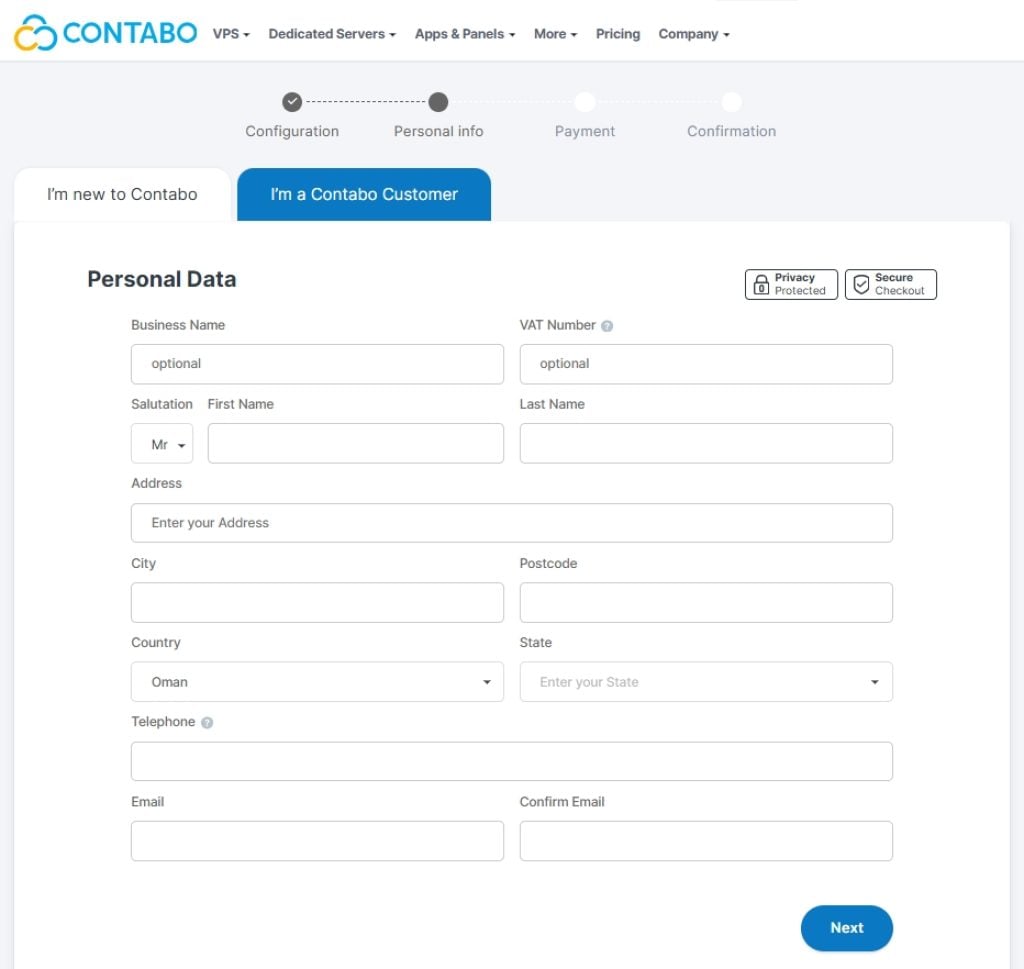1024x969 pixels.
Task: Click the optional Business Name field
Action: (x=317, y=364)
